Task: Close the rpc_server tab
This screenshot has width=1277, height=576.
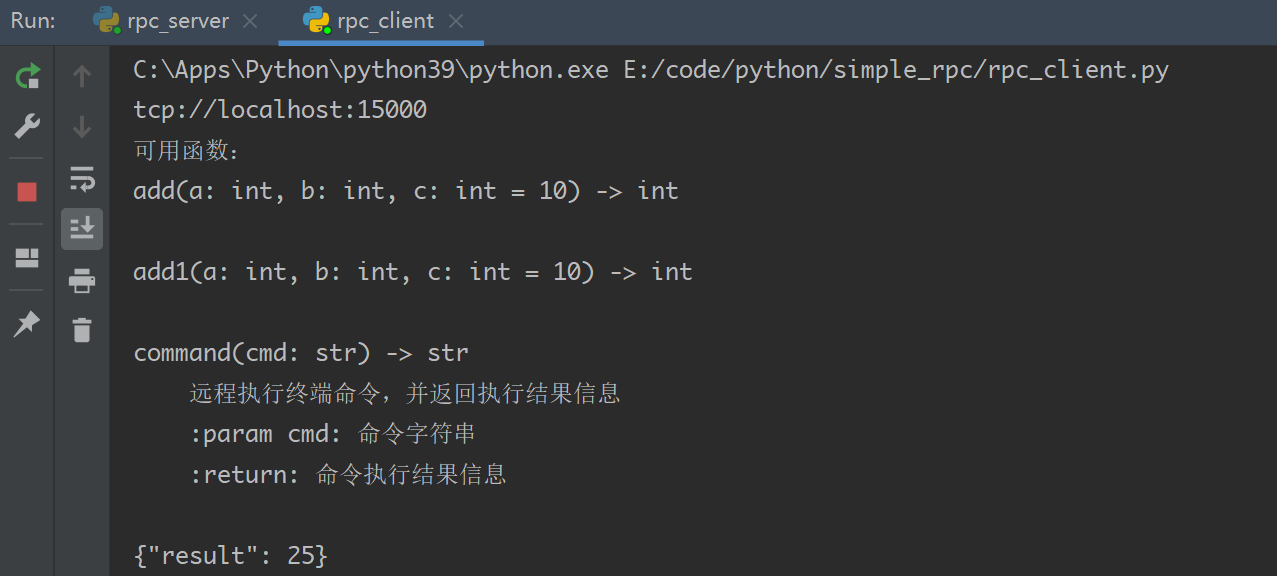Action: pyautogui.click(x=250, y=21)
